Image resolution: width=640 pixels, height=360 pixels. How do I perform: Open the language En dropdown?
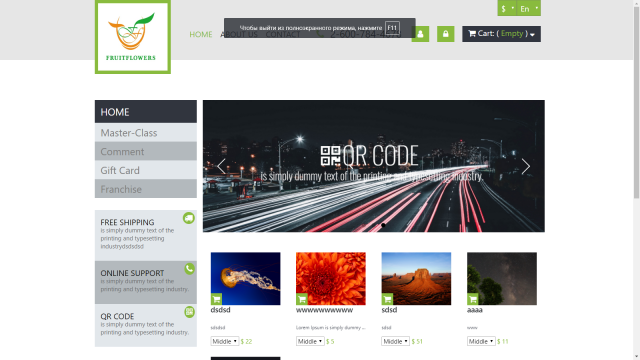[x=529, y=8]
